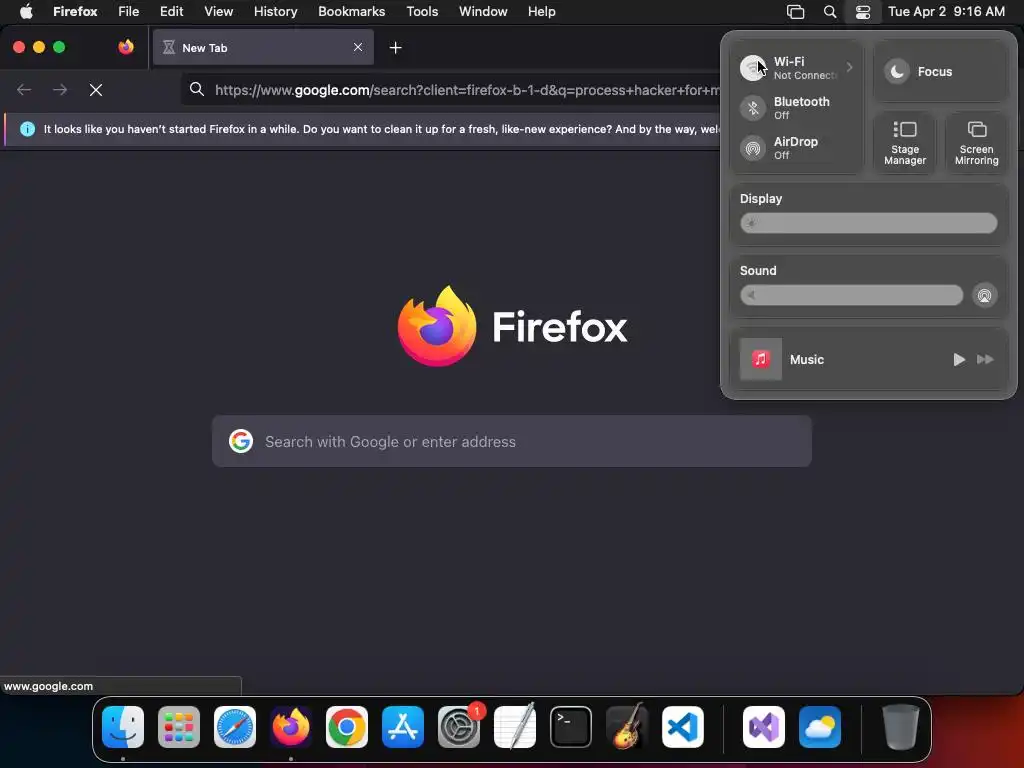Open the Edit menu
Screen dimensions: 1024x768
172,12
